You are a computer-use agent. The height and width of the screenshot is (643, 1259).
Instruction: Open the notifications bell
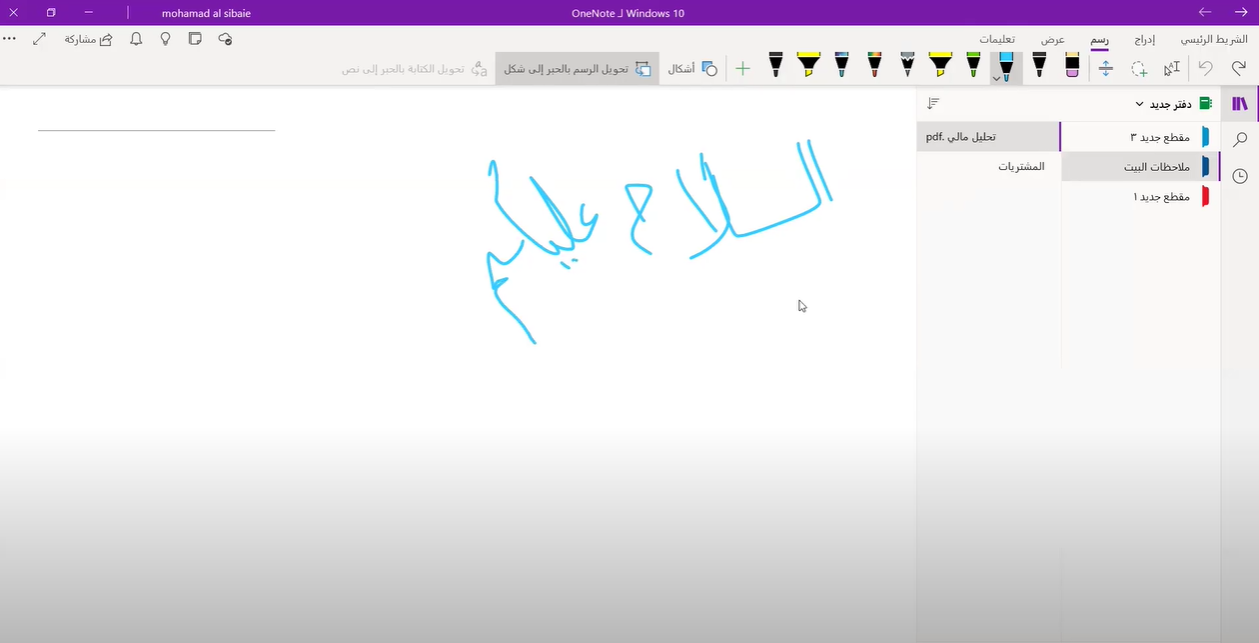[136, 39]
